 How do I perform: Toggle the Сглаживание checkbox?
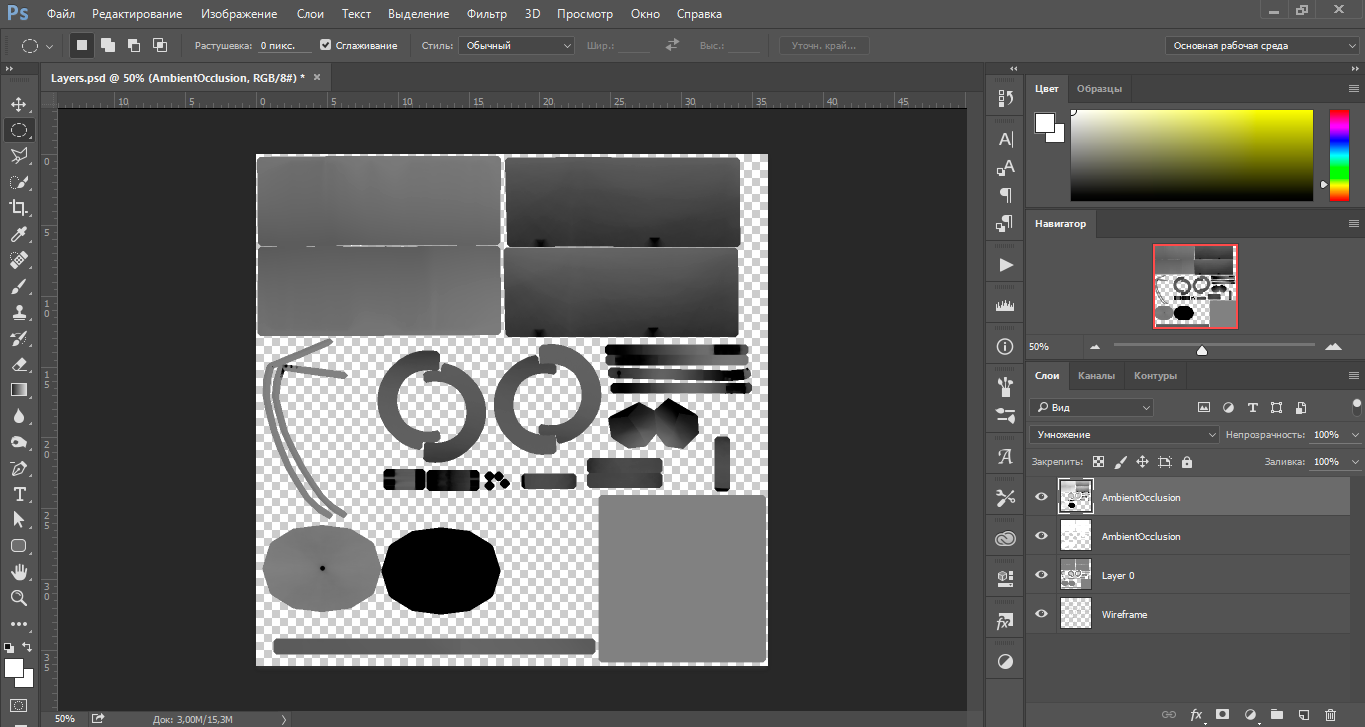326,45
